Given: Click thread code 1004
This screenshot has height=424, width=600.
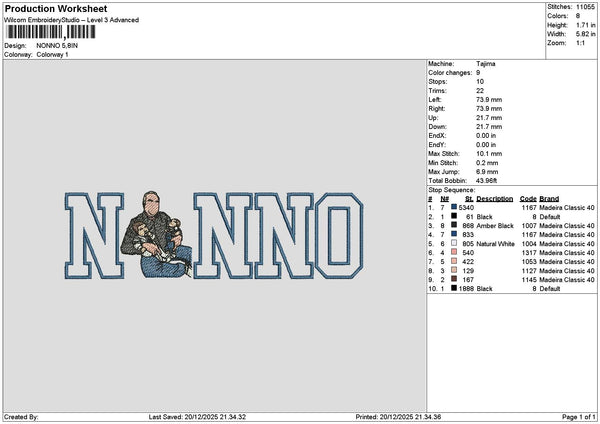Looking at the screenshot, I should pos(529,244).
